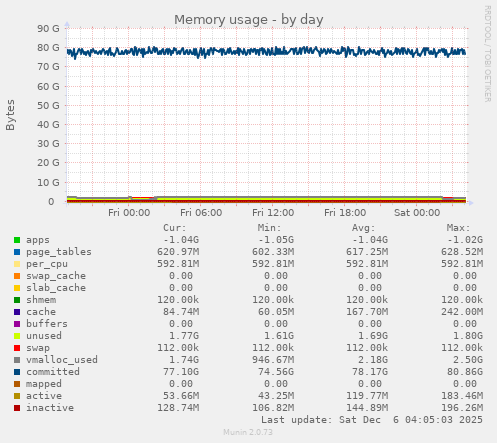Click the pale yellow per_cpu swatch
This screenshot has height=443, width=497.
pyautogui.click(x=17, y=264)
